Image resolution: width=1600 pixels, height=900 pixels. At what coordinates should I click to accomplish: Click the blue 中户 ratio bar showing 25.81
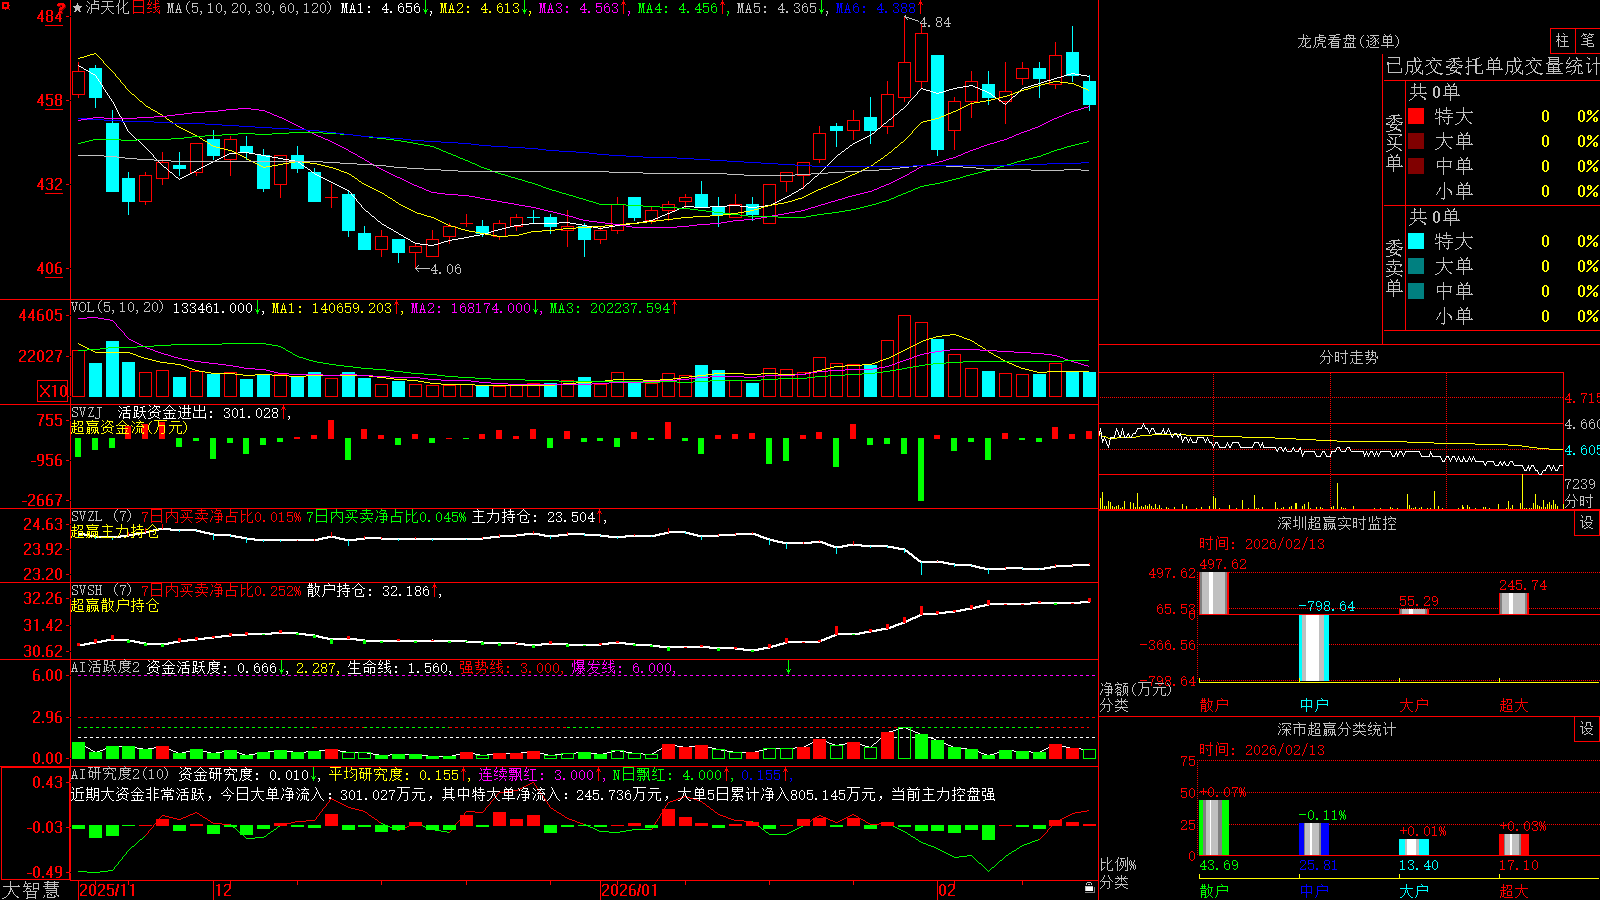click(x=1313, y=839)
